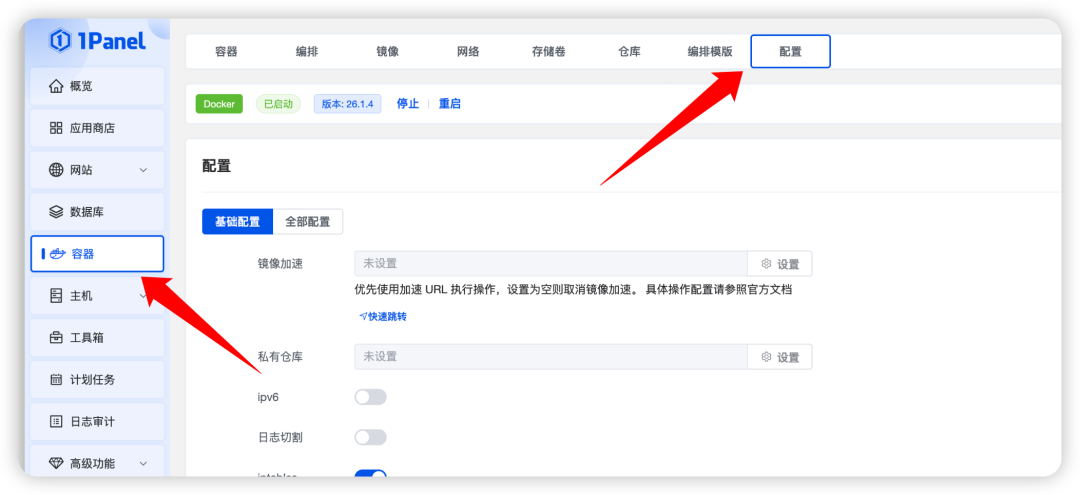Click the calendar icon beside 计划任务
The height and width of the screenshot is (495, 1080).
(x=56, y=380)
